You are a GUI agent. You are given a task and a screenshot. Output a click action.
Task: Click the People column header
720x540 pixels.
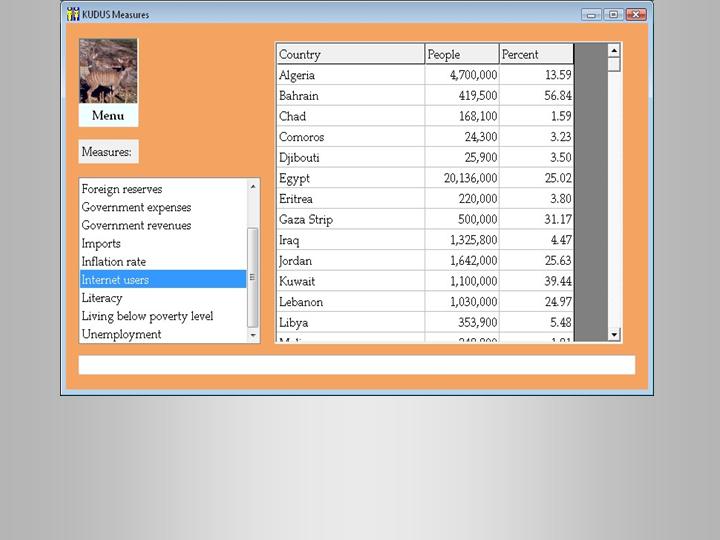[x=461, y=54]
